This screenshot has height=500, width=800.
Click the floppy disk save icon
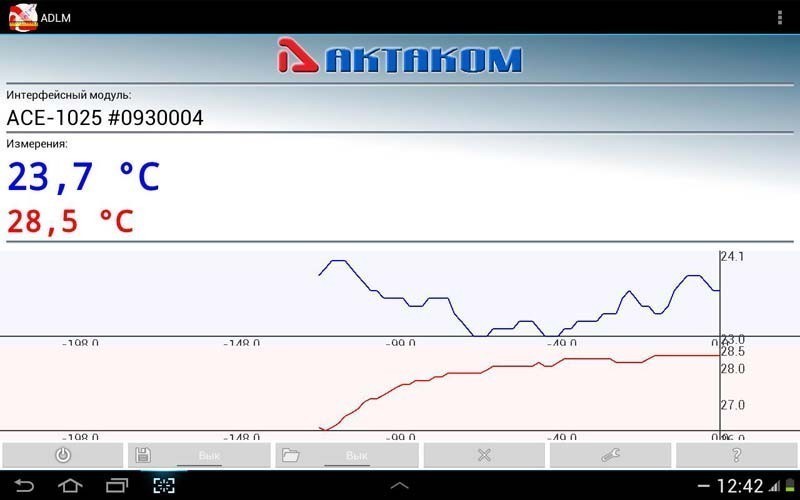143,455
